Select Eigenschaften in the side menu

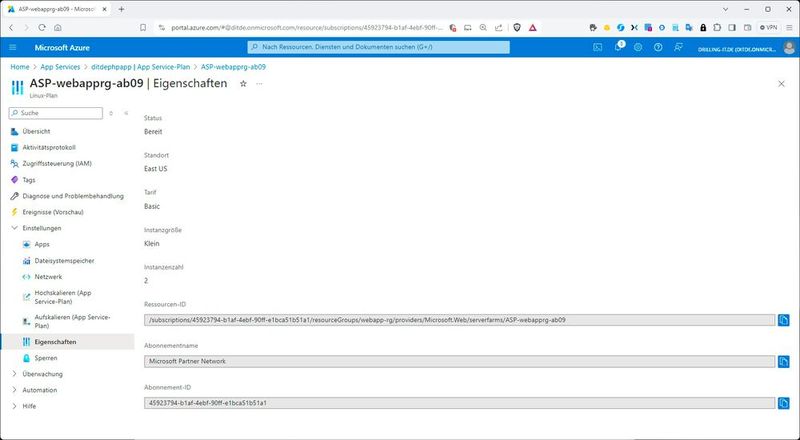[67, 342]
